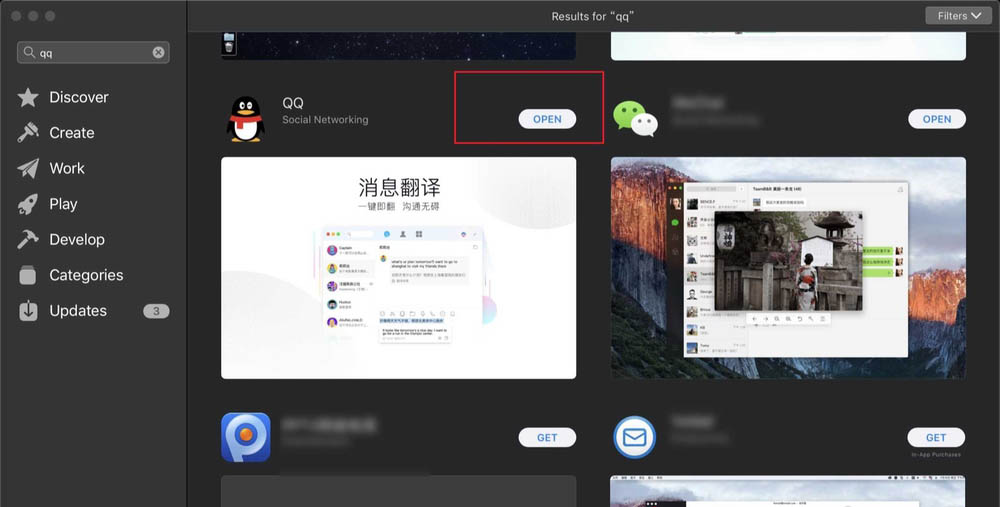Click GET for the mail app
The width and height of the screenshot is (1000, 507).
(936, 437)
